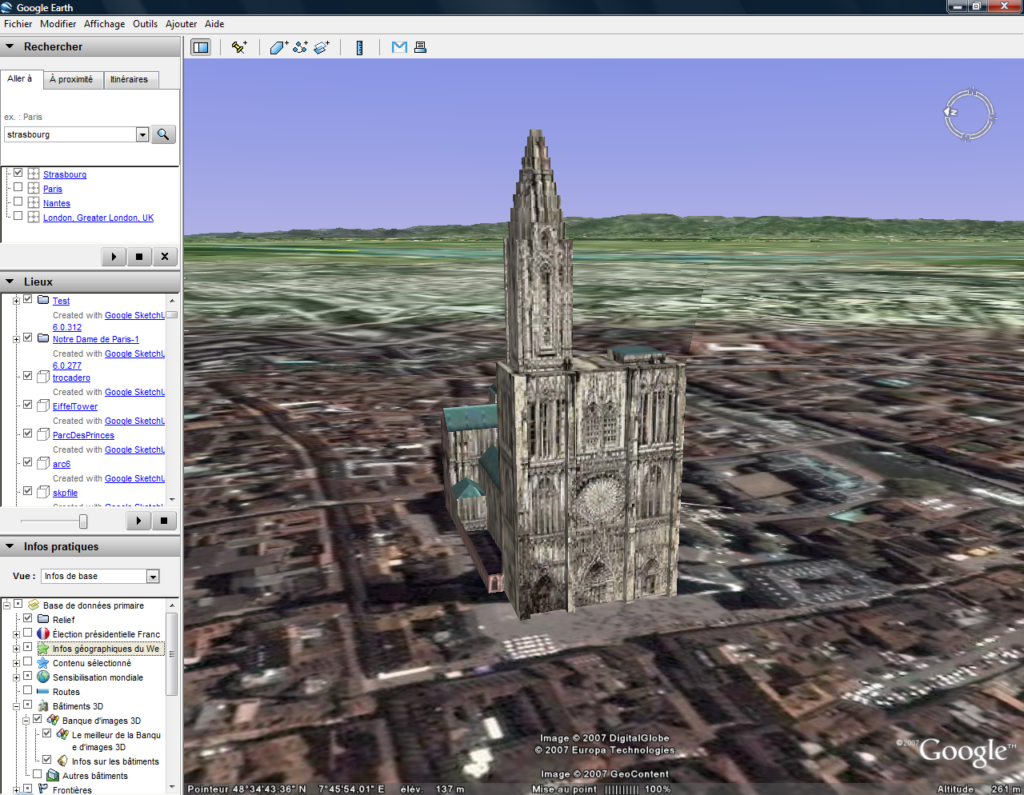Switch to the À proximité tab
Image resolution: width=1024 pixels, height=795 pixels.
(x=71, y=80)
